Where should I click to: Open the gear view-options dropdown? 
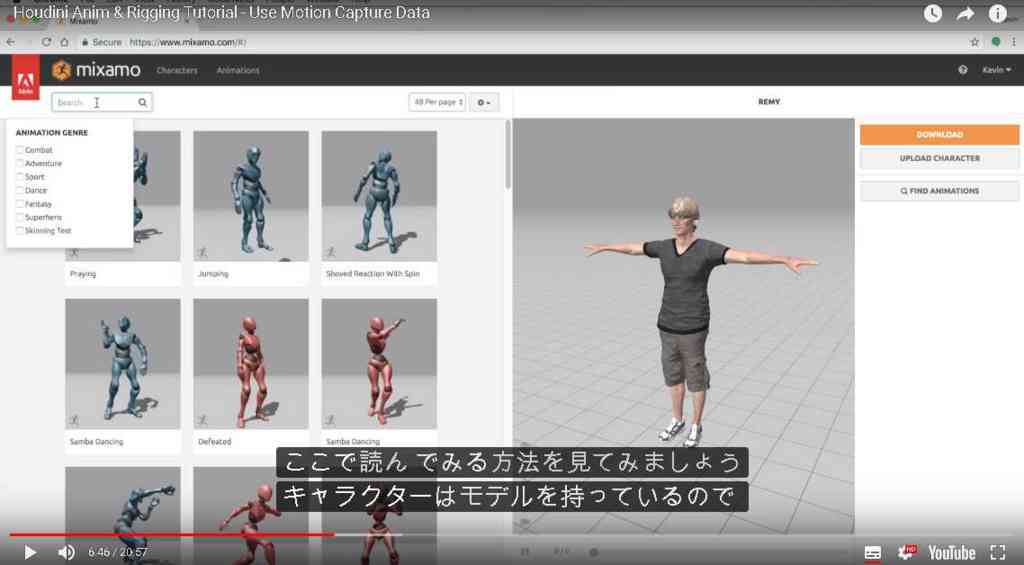click(x=484, y=103)
